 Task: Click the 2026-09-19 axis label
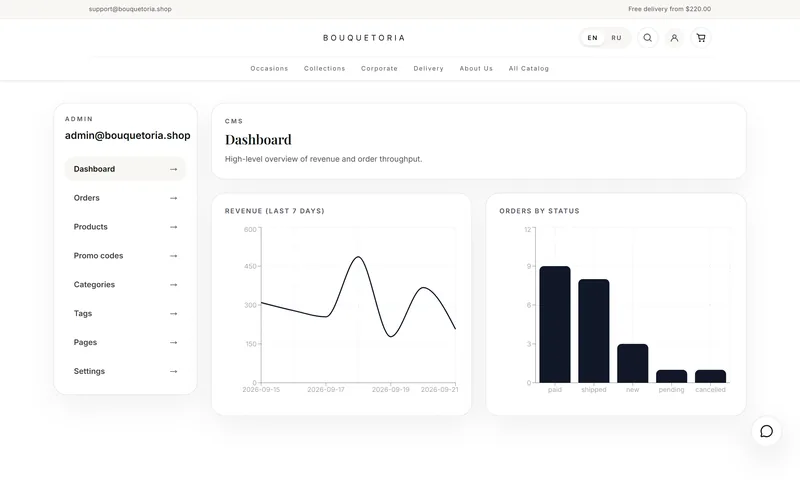[x=391, y=390]
